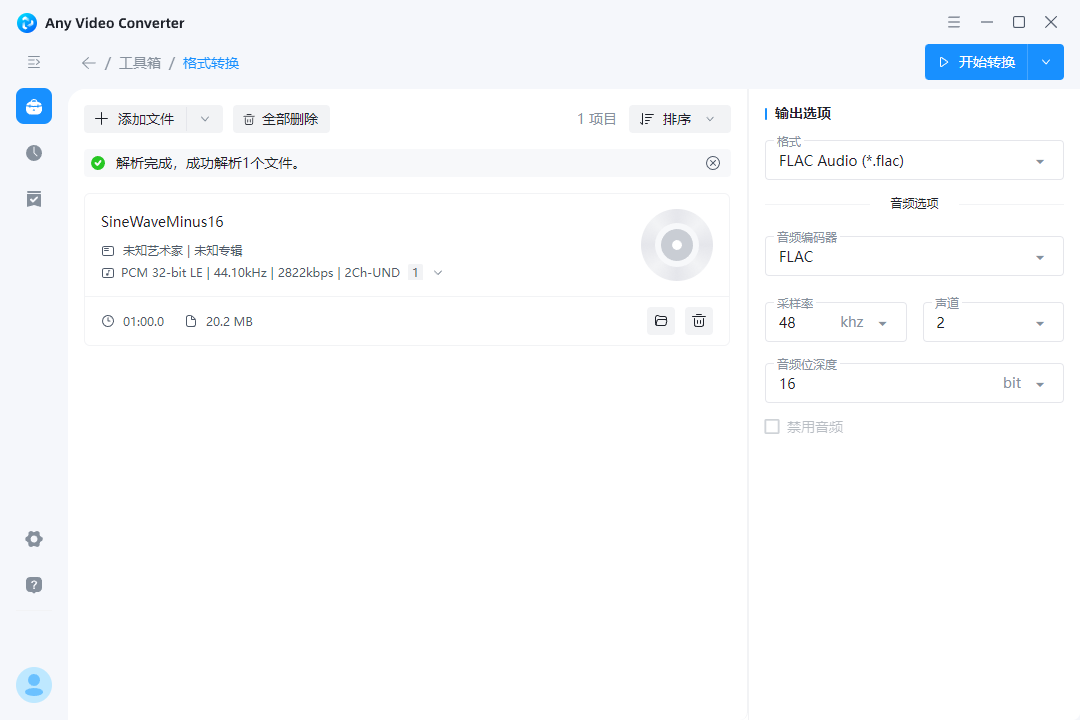
Task: Start conversion with 开始转换 button
Action: click(976, 62)
